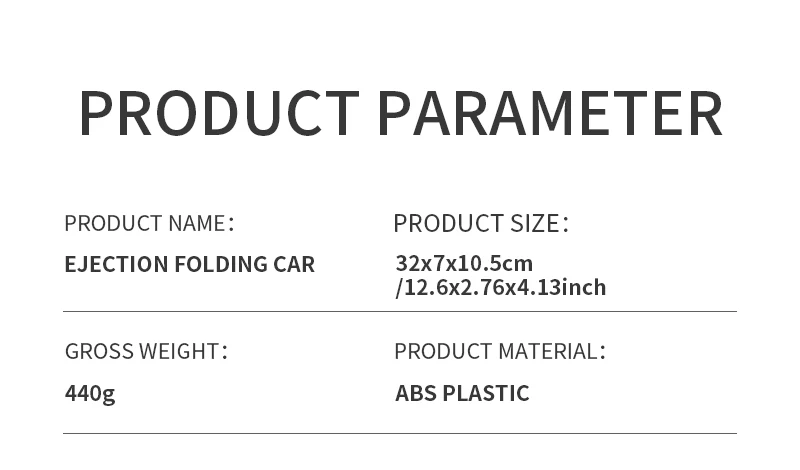The width and height of the screenshot is (800, 470).
Task: Select the PRODUCT MATERIAL label
Action: tap(498, 351)
